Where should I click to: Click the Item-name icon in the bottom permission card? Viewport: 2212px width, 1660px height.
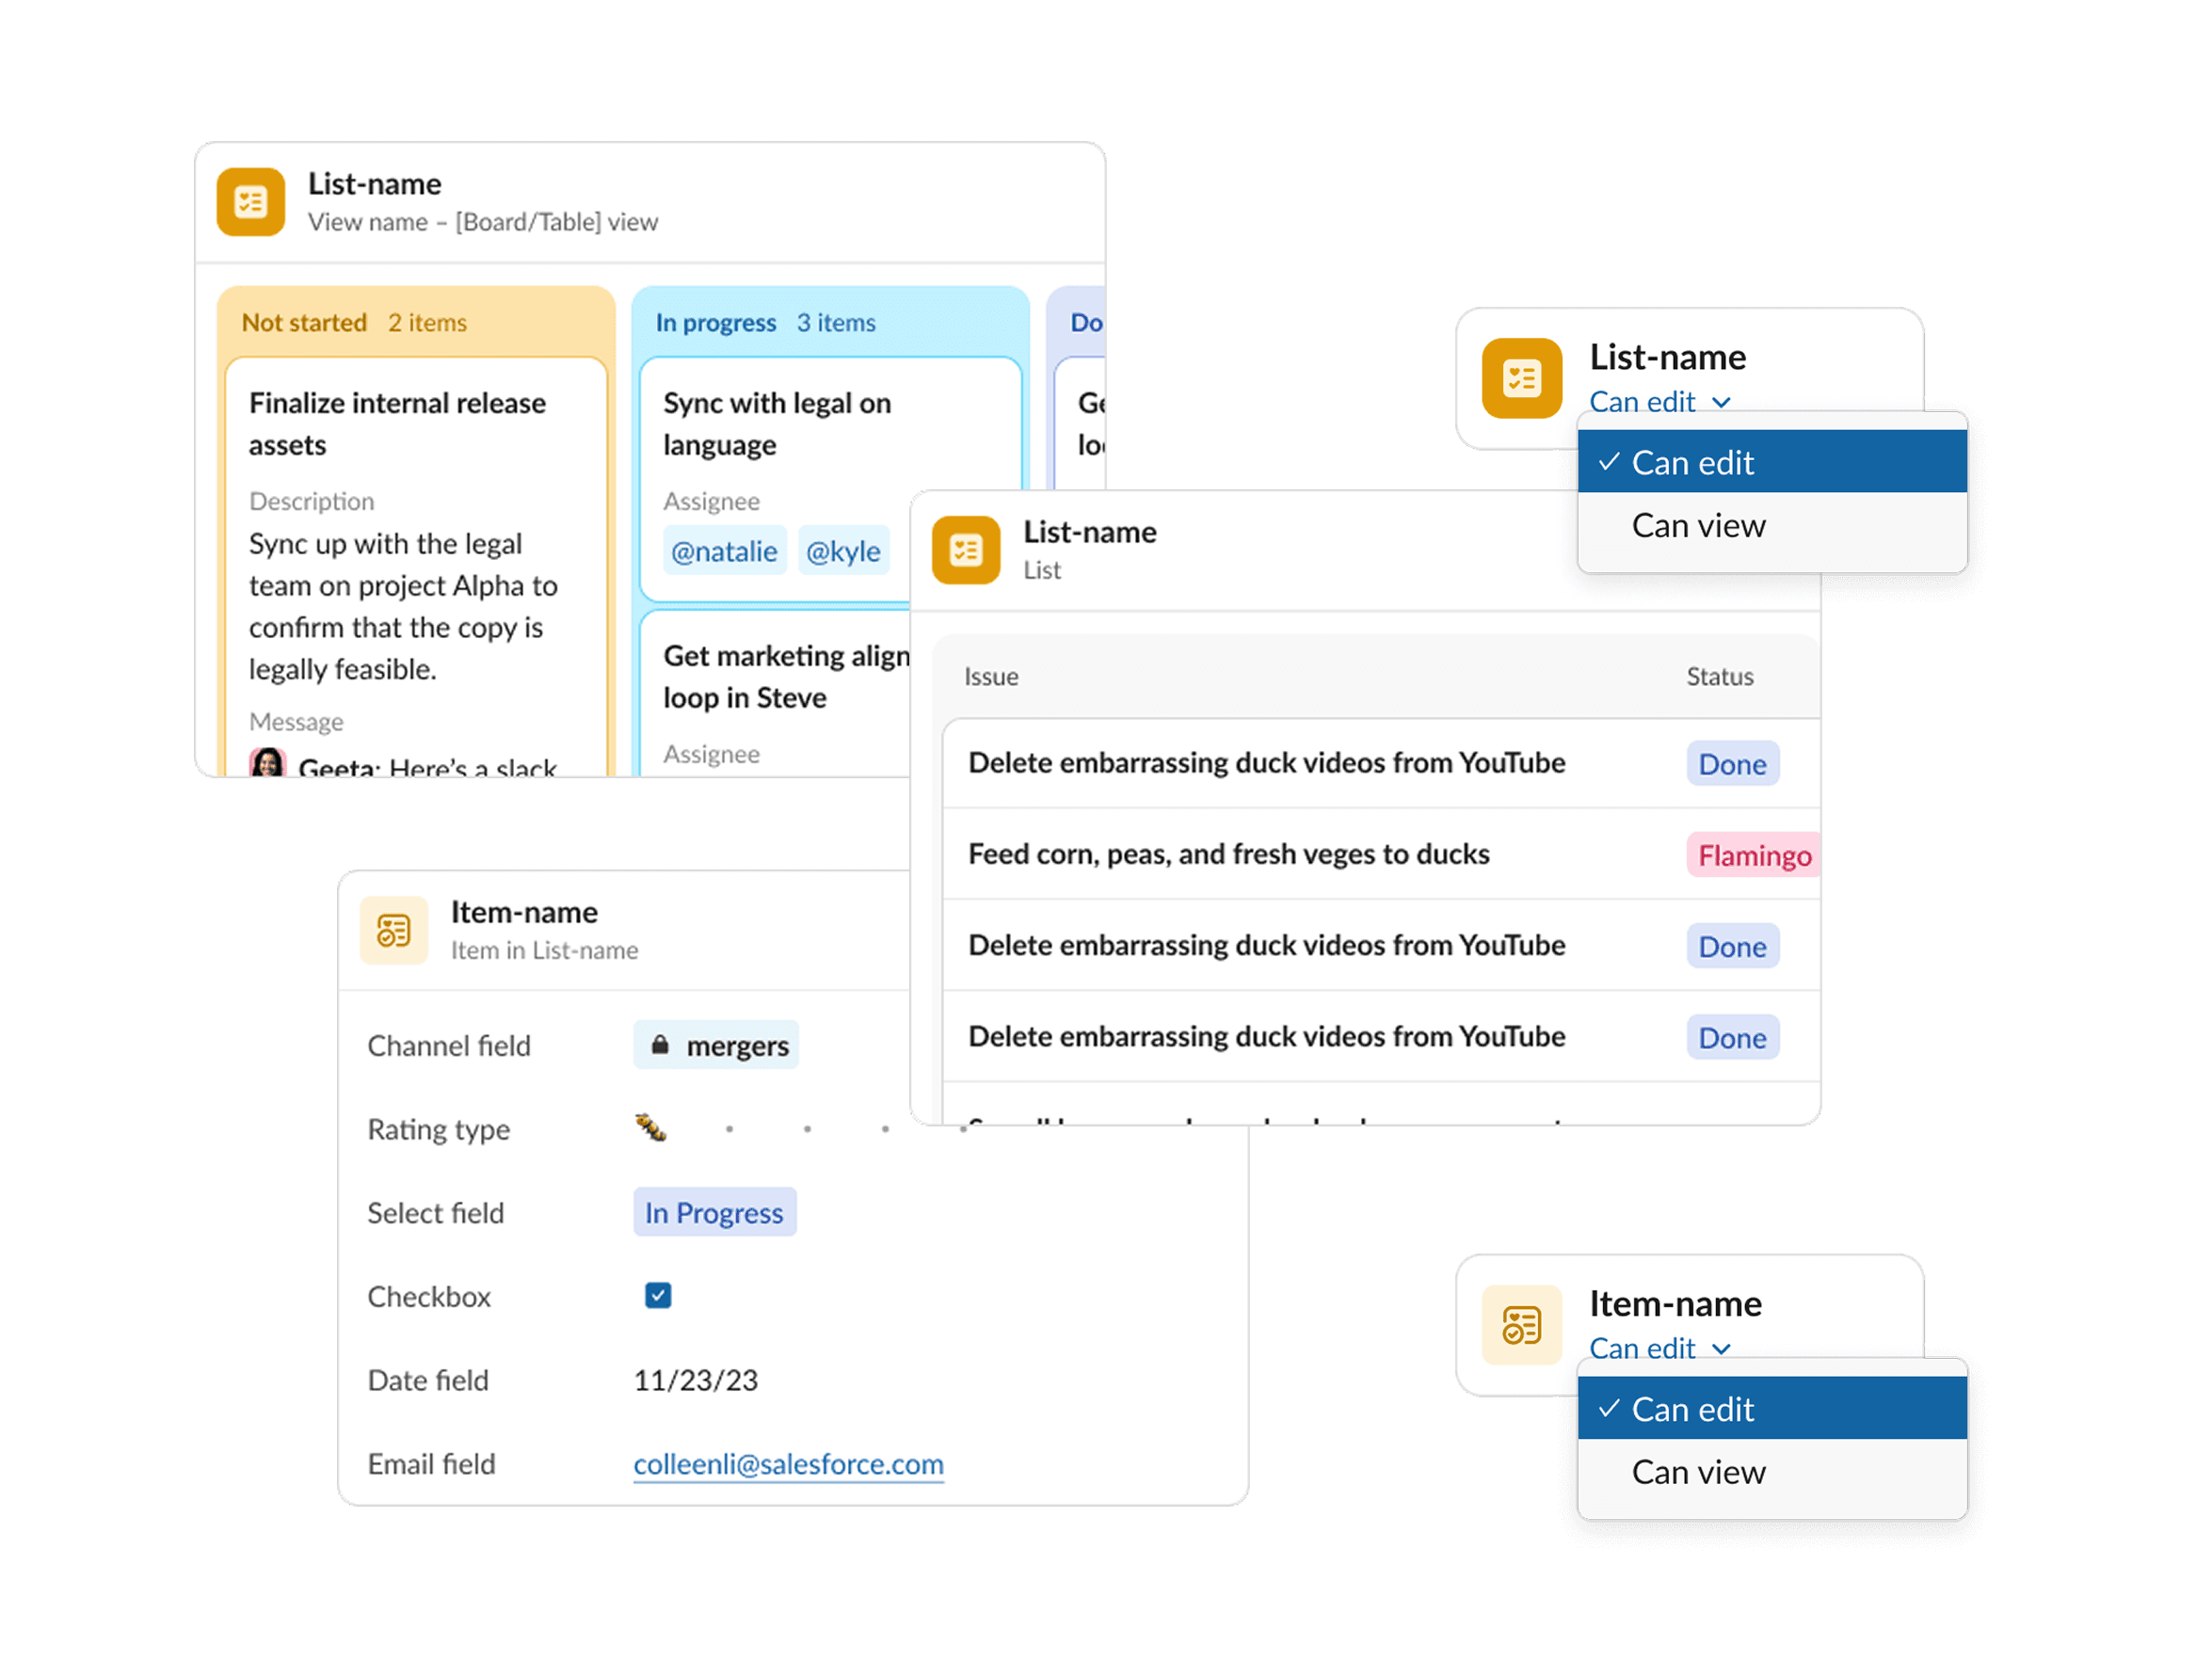[1521, 1325]
